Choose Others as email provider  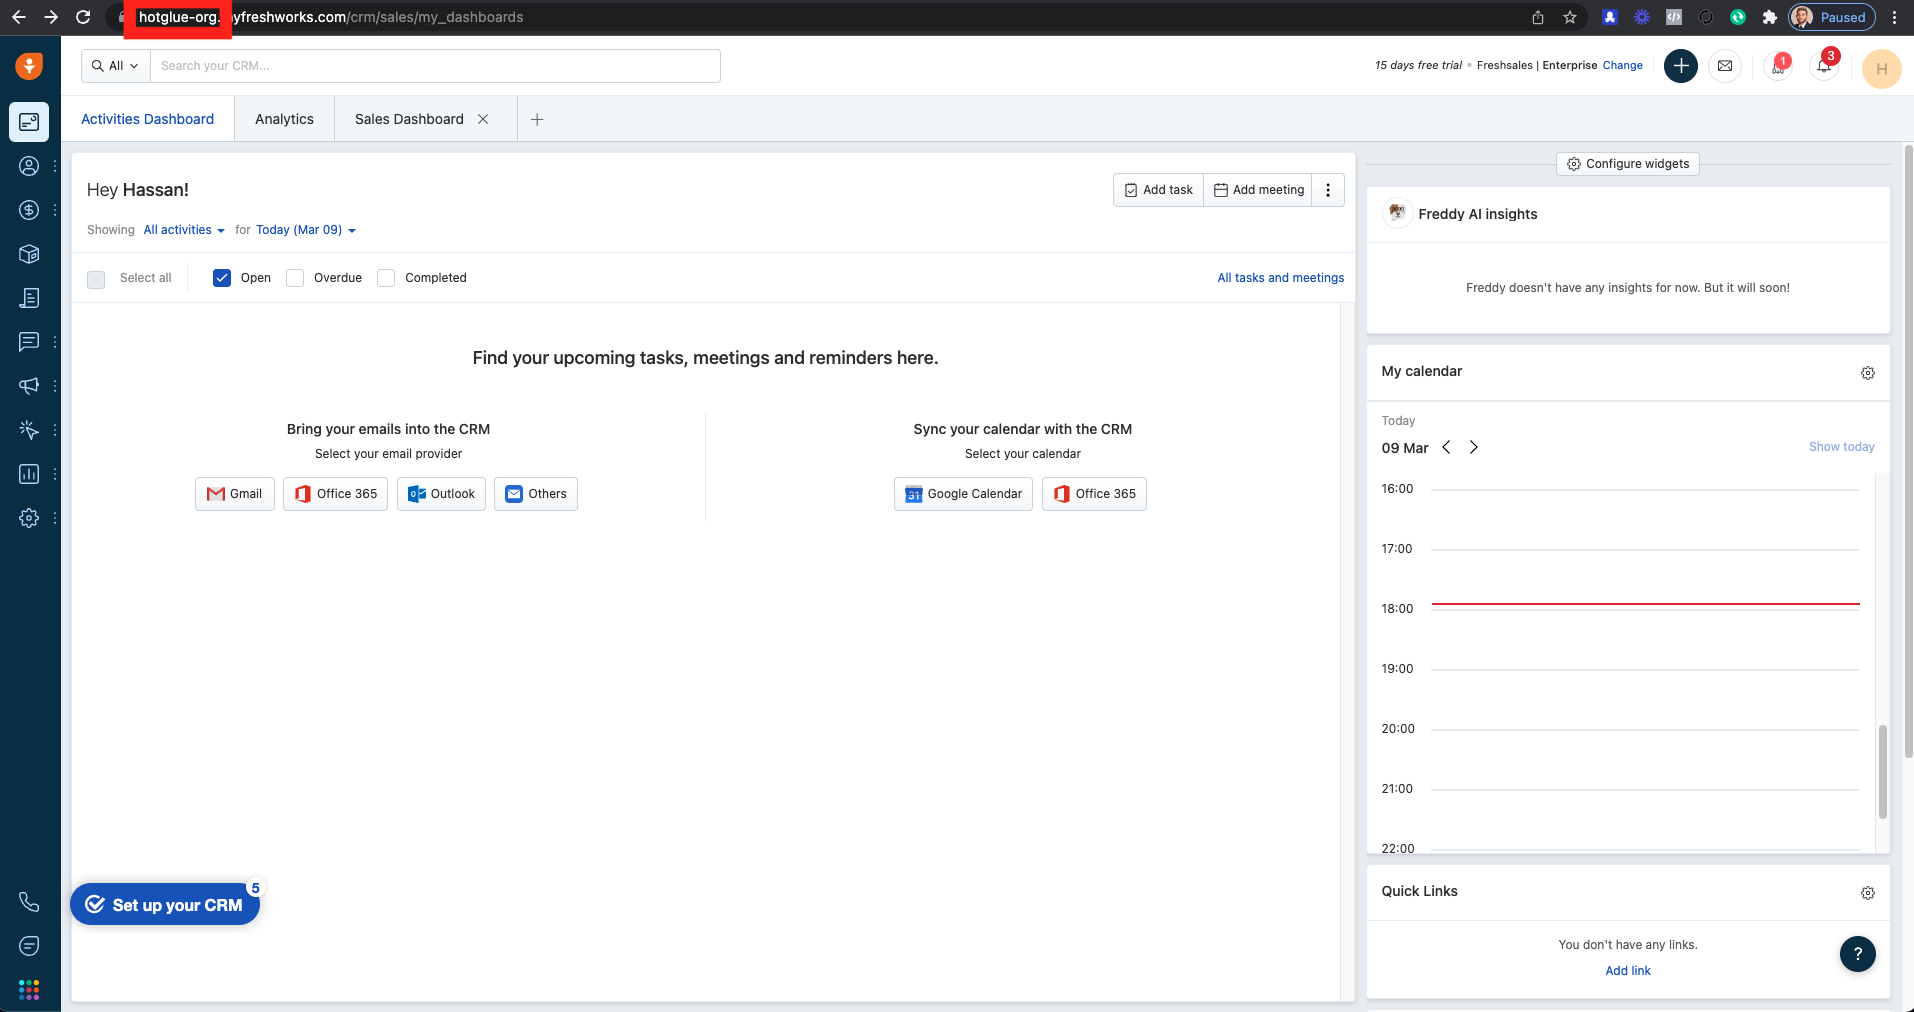(x=536, y=494)
